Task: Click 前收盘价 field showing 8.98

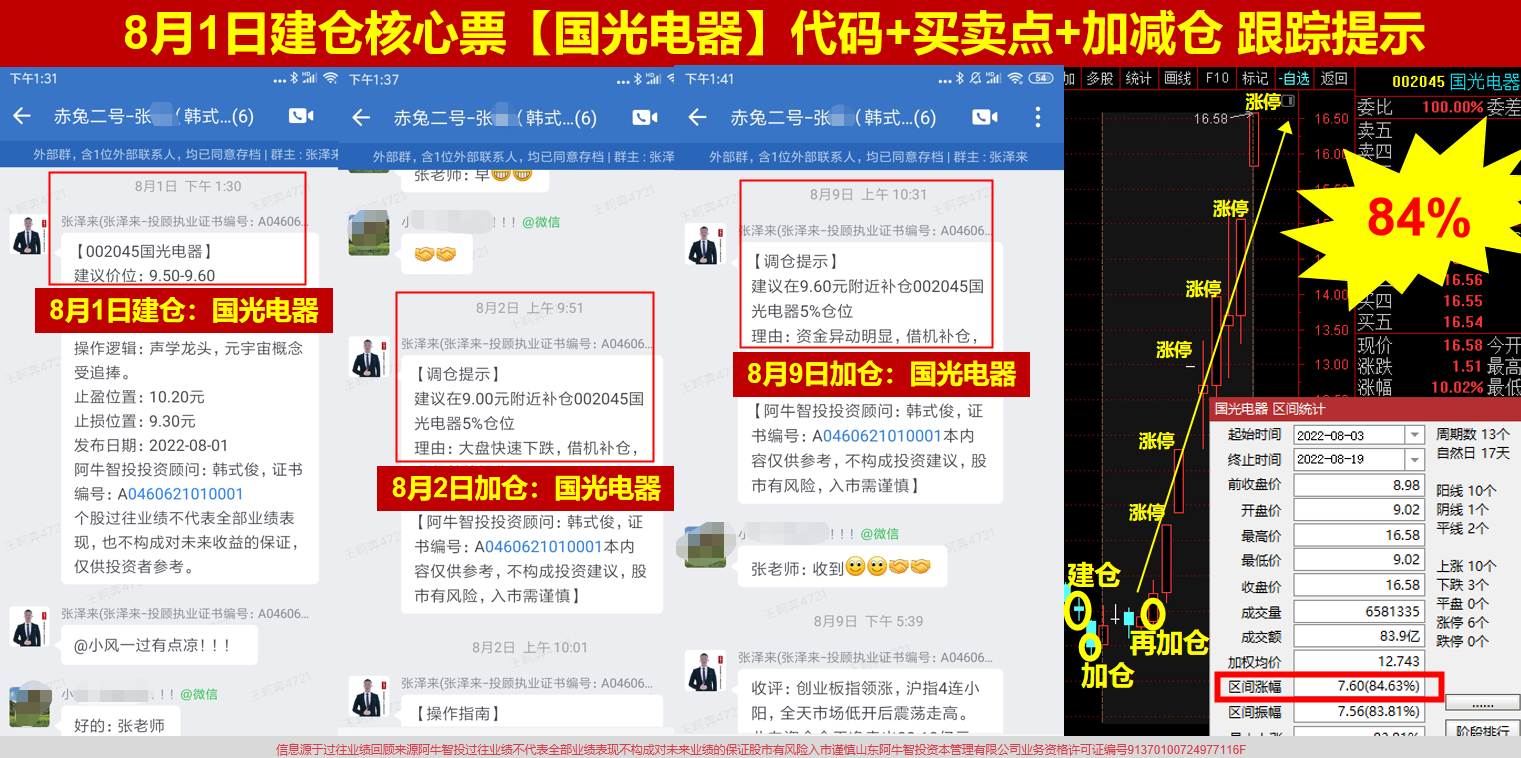Action: pos(1358,485)
